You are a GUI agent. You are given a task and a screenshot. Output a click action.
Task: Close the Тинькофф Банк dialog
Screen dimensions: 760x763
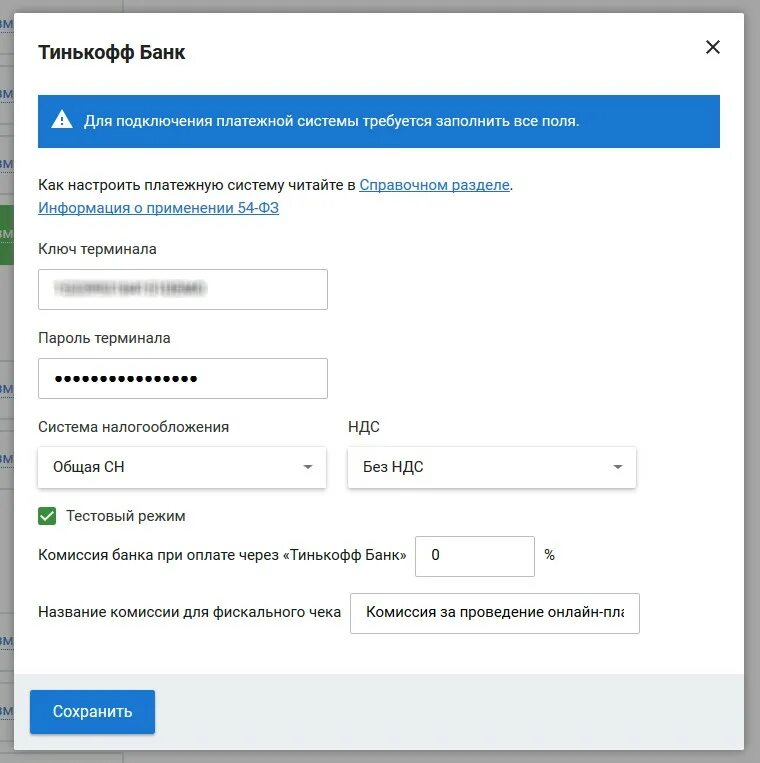(x=712, y=47)
